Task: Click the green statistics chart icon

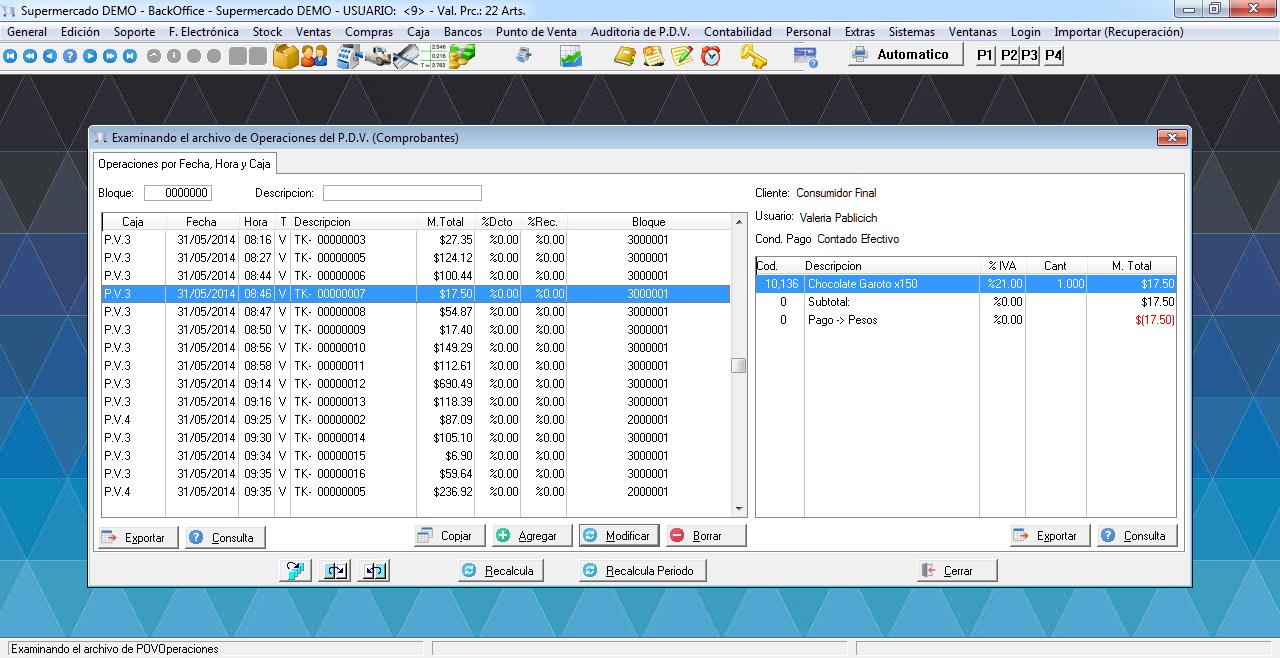Action: [571, 56]
